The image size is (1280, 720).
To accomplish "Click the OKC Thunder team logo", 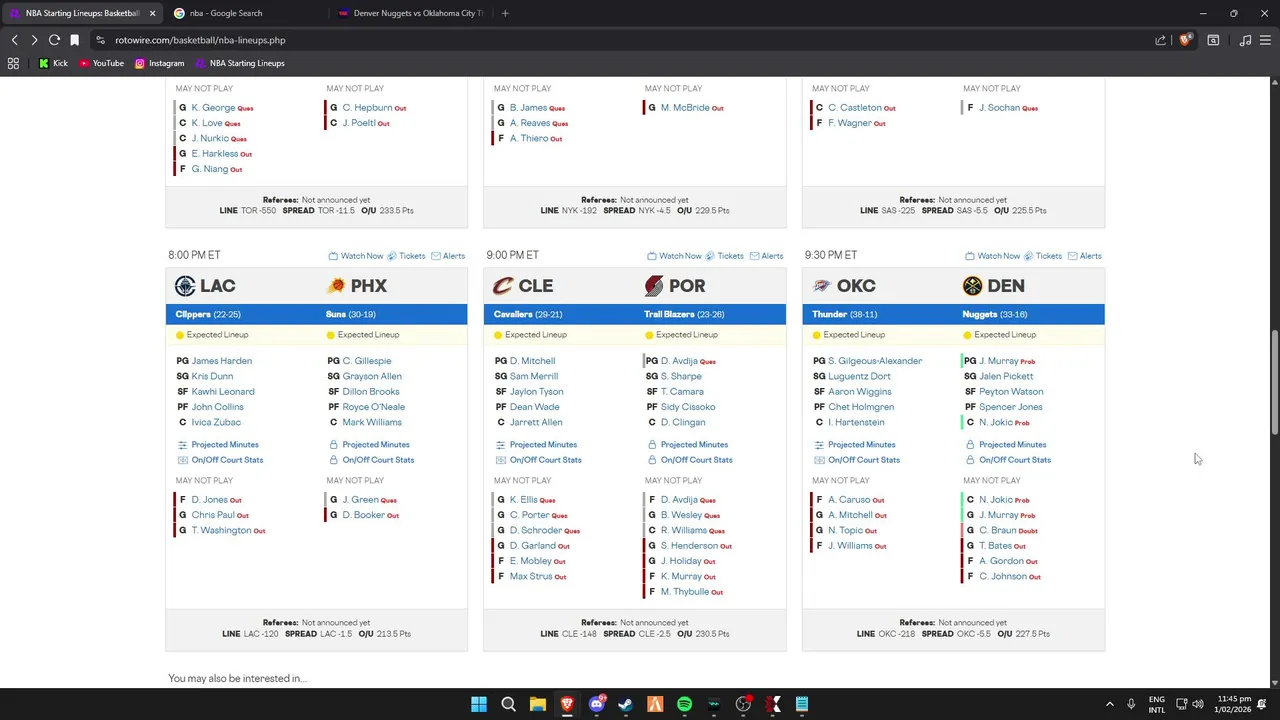I will point(822,286).
